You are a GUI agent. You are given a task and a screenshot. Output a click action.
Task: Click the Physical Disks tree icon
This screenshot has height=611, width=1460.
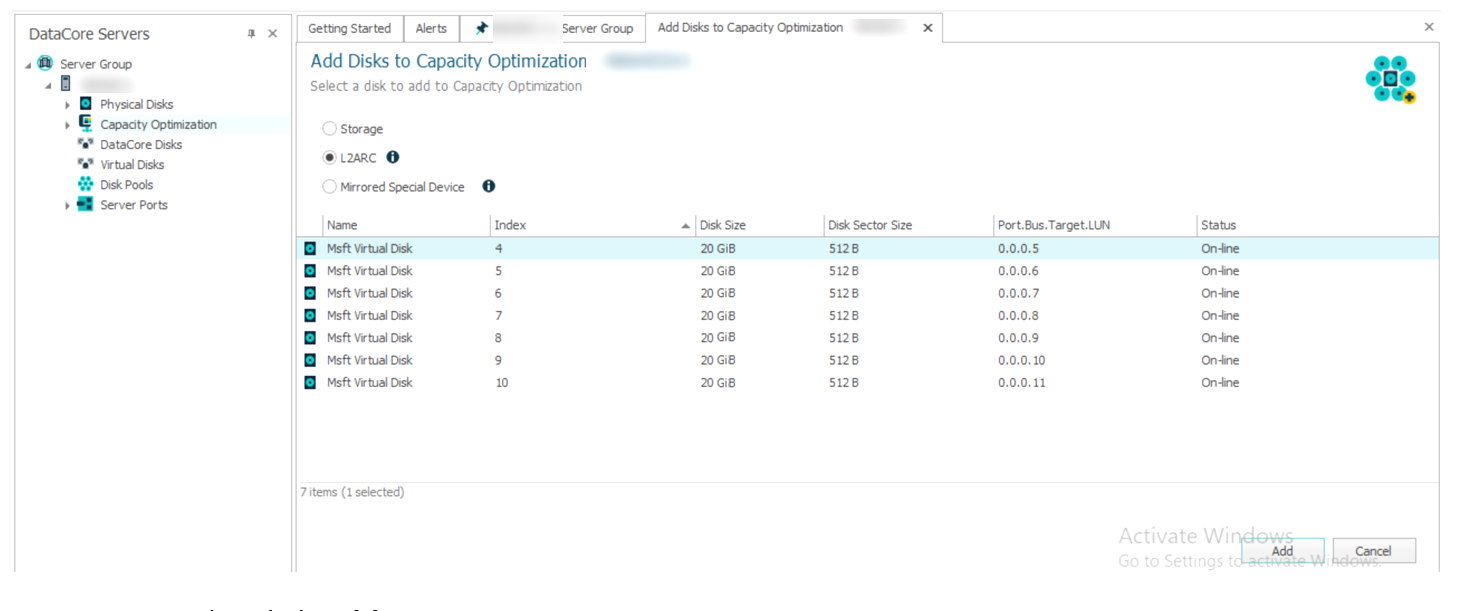click(x=86, y=104)
